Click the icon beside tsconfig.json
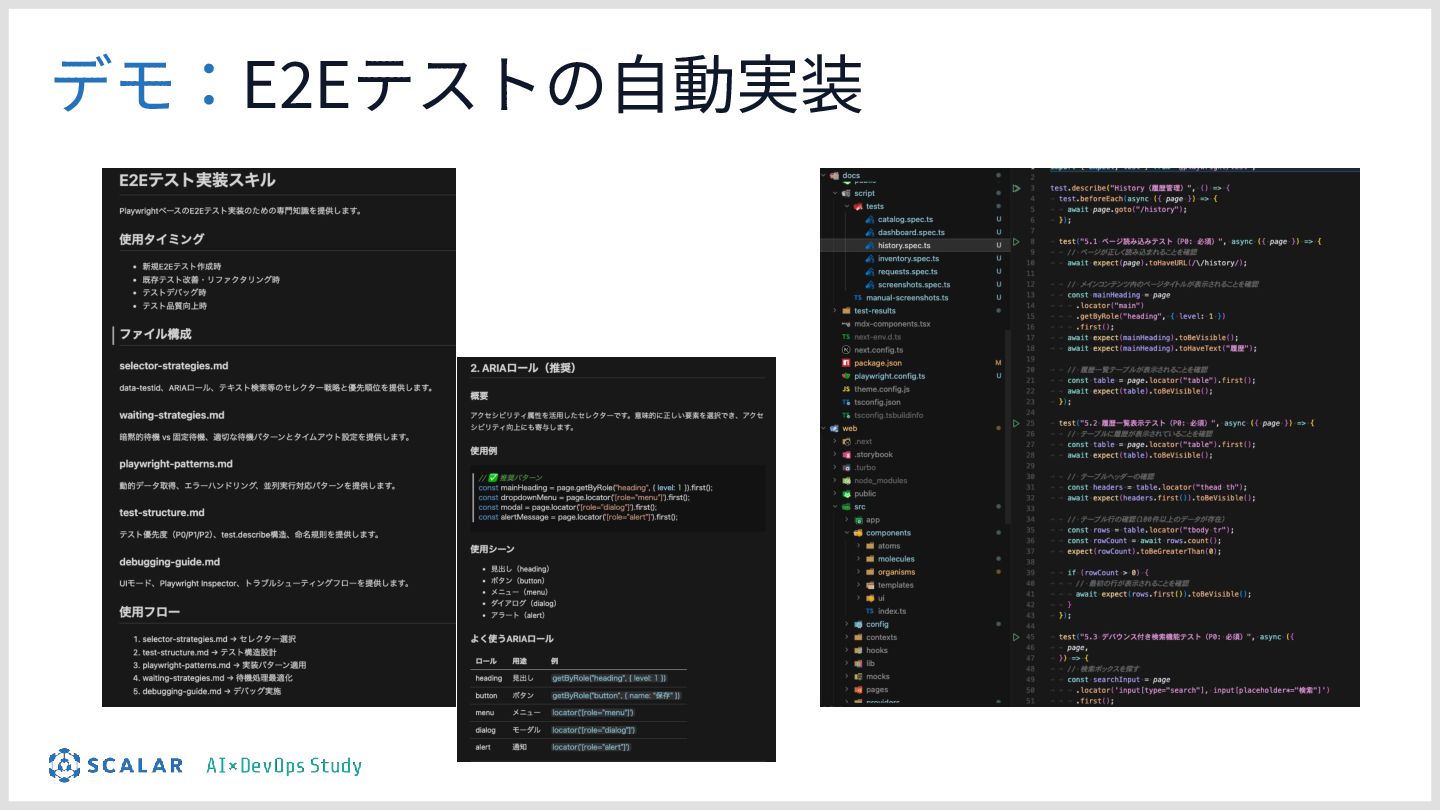This screenshot has width=1440, height=810. (x=846, y=402)
